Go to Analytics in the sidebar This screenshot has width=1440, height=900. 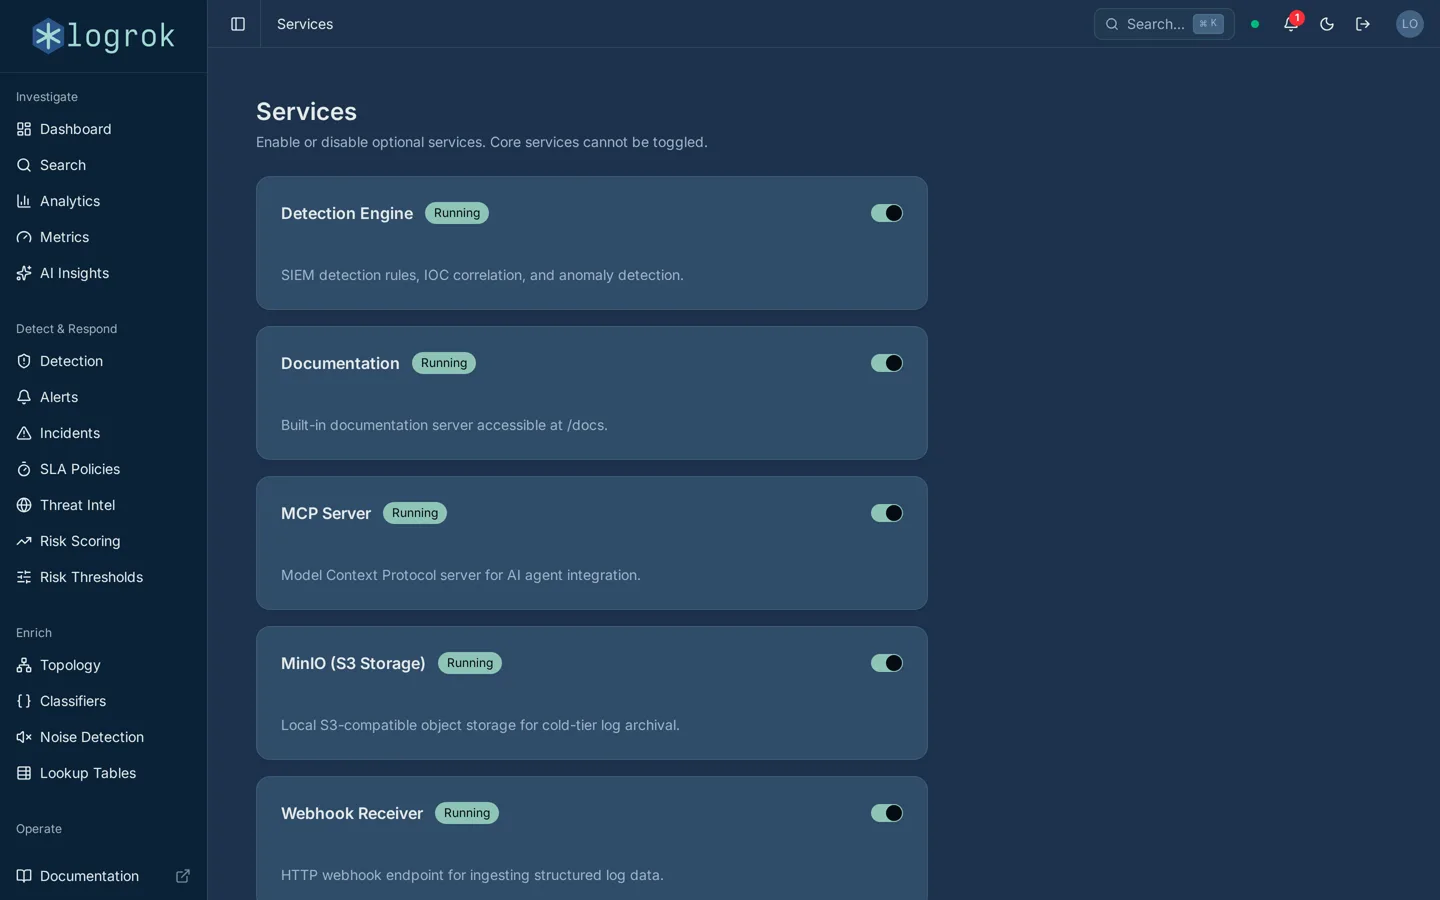tap(104, 201)
